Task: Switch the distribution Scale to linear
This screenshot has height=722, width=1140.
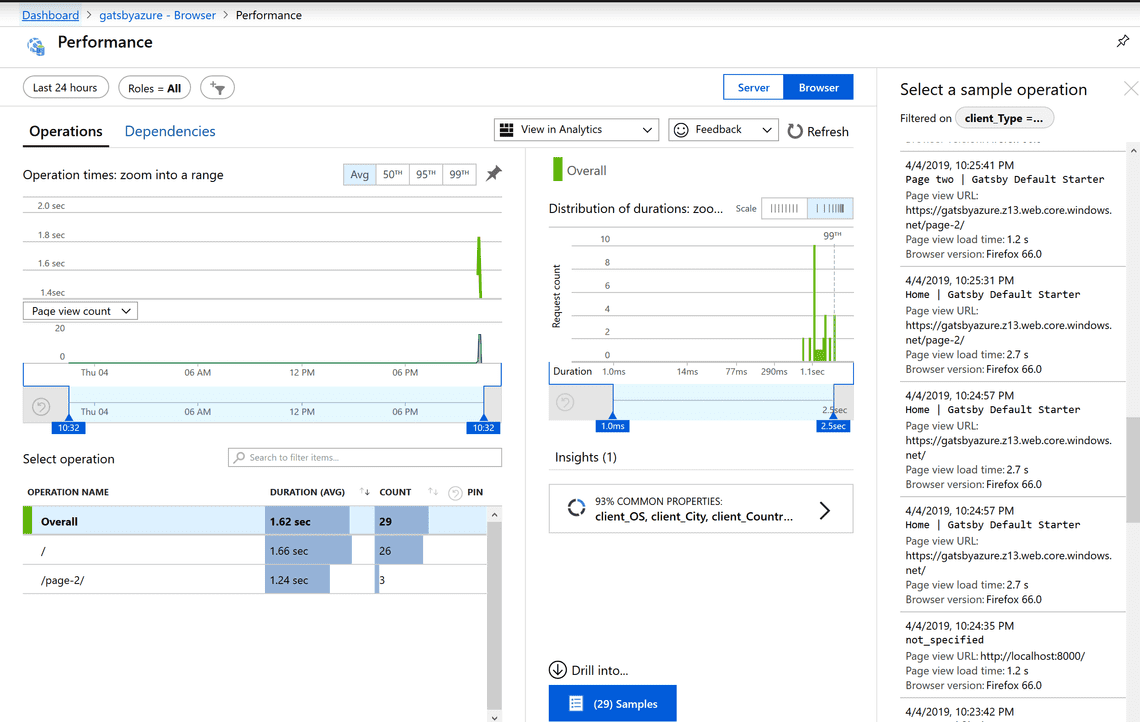Action: (x=785, y=208)
